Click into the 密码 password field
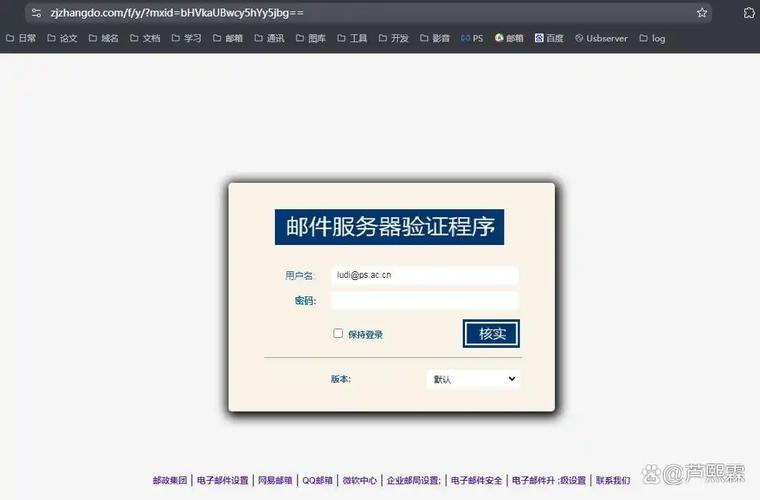 pos(425,300)
